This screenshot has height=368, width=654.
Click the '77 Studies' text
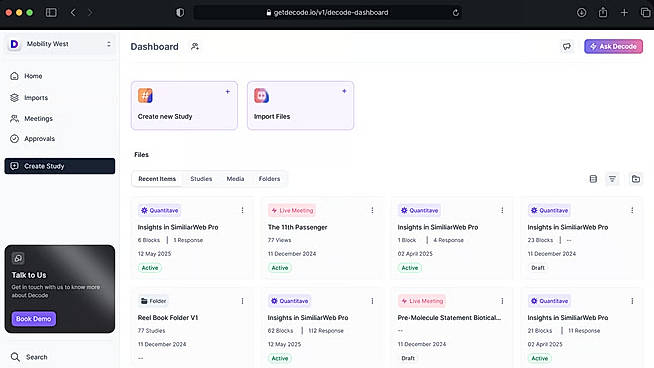tap(151, 330)
